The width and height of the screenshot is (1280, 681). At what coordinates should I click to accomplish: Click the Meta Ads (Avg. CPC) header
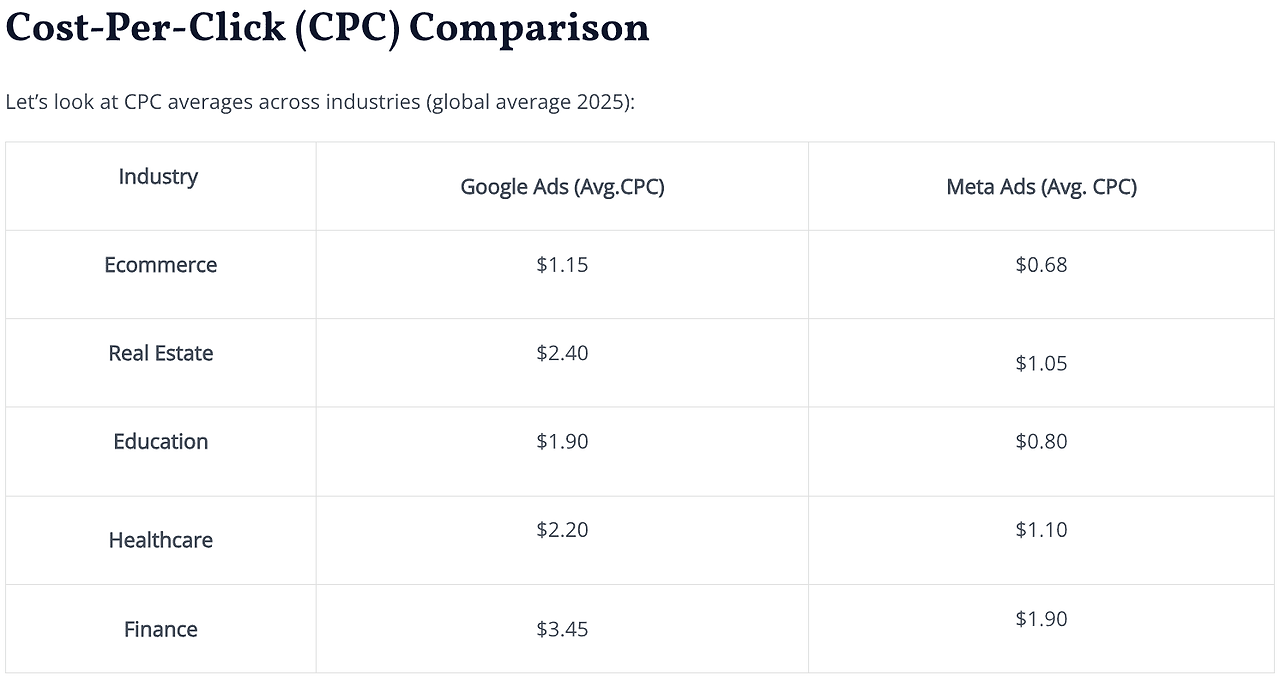[x=1041, y=187]
